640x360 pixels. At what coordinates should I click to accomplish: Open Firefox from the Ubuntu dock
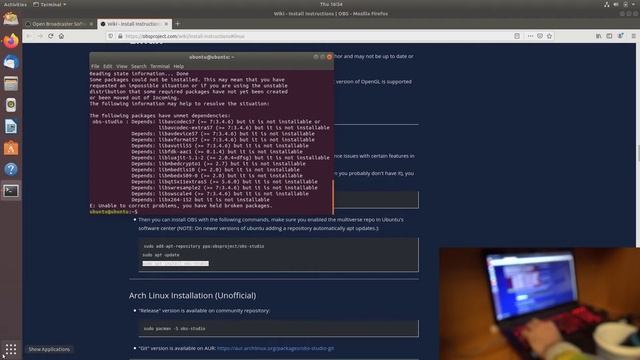[11, 41]
